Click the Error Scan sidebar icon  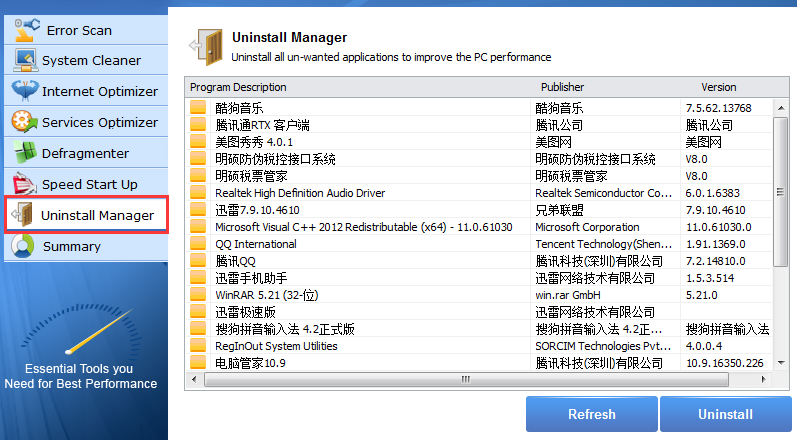(27, 29)
